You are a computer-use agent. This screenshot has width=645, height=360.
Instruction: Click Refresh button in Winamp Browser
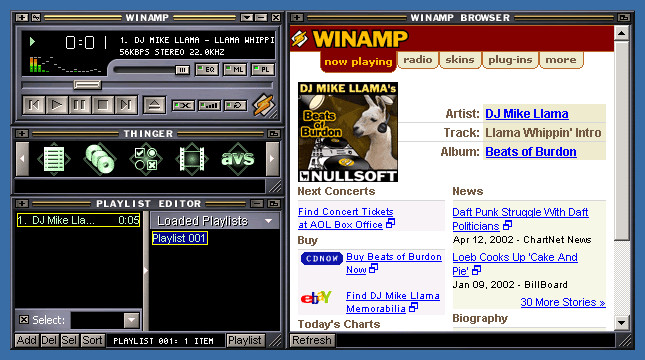click(x=312, y=341)
